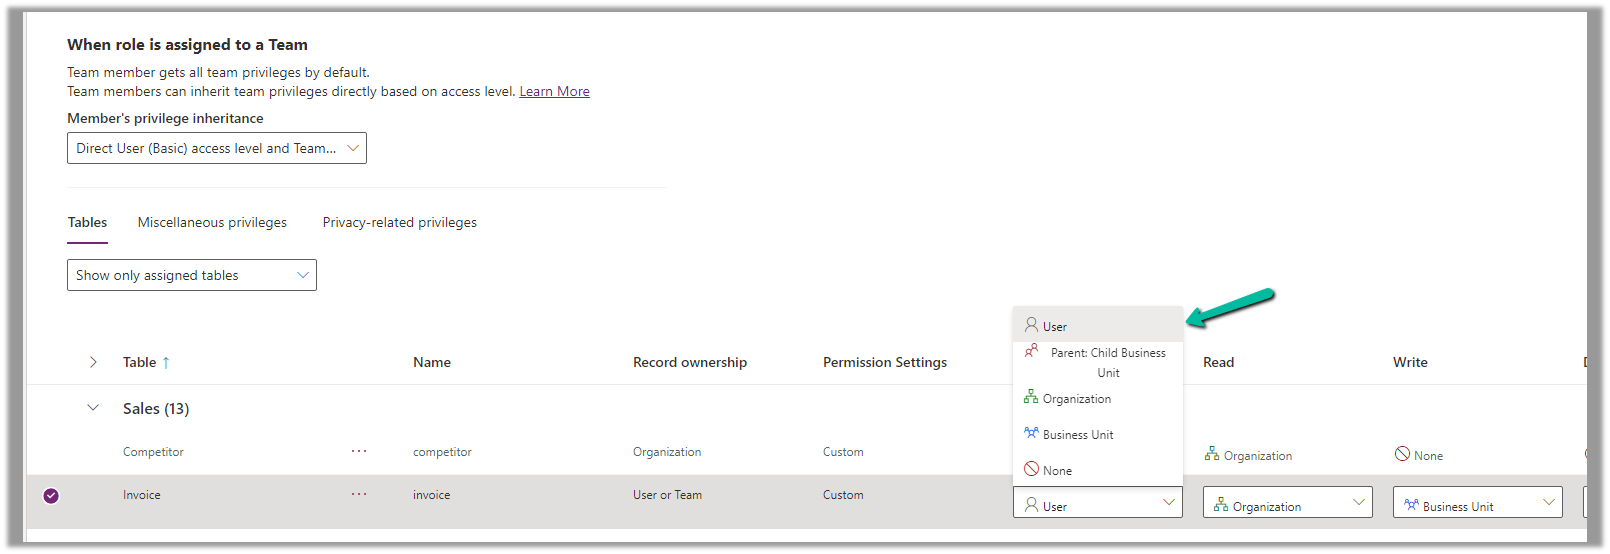Image resolution: width=1610 pixels, height=554 pixels.
Task: Collapse the Sales (13) group
Action: tap(93, 408)
